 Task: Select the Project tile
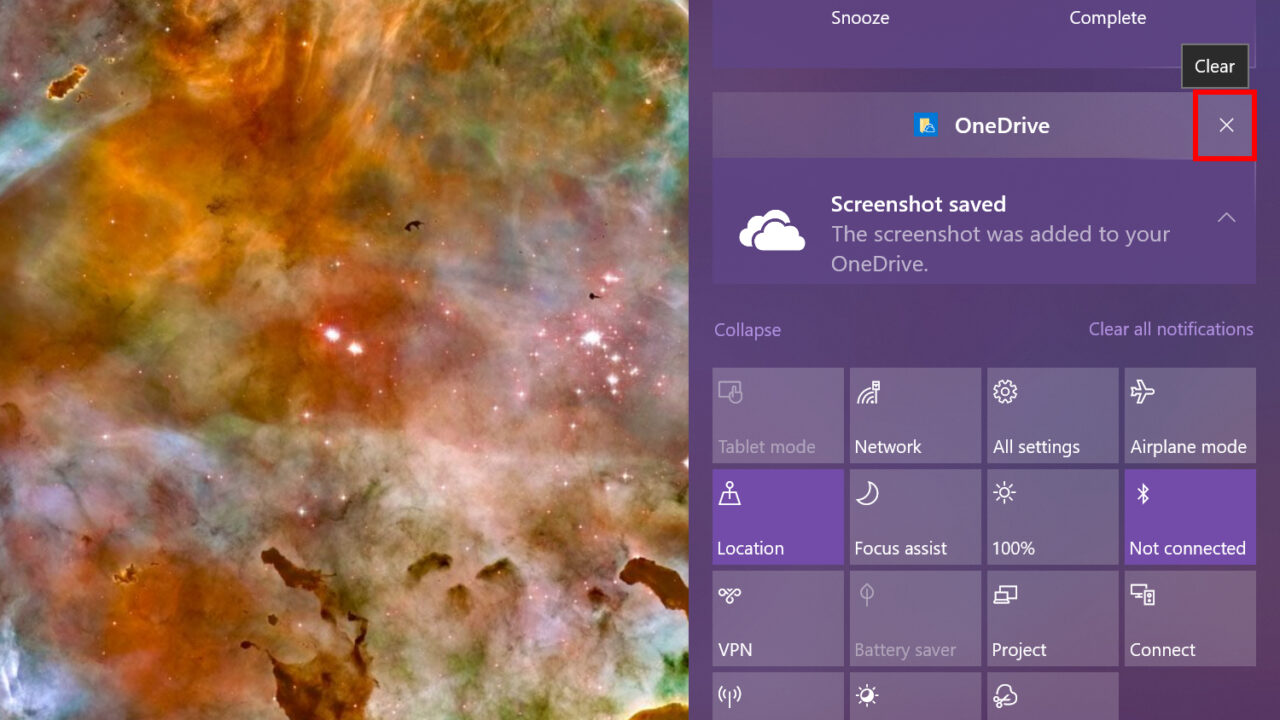pyautogui.click(x=1052, y=617)
